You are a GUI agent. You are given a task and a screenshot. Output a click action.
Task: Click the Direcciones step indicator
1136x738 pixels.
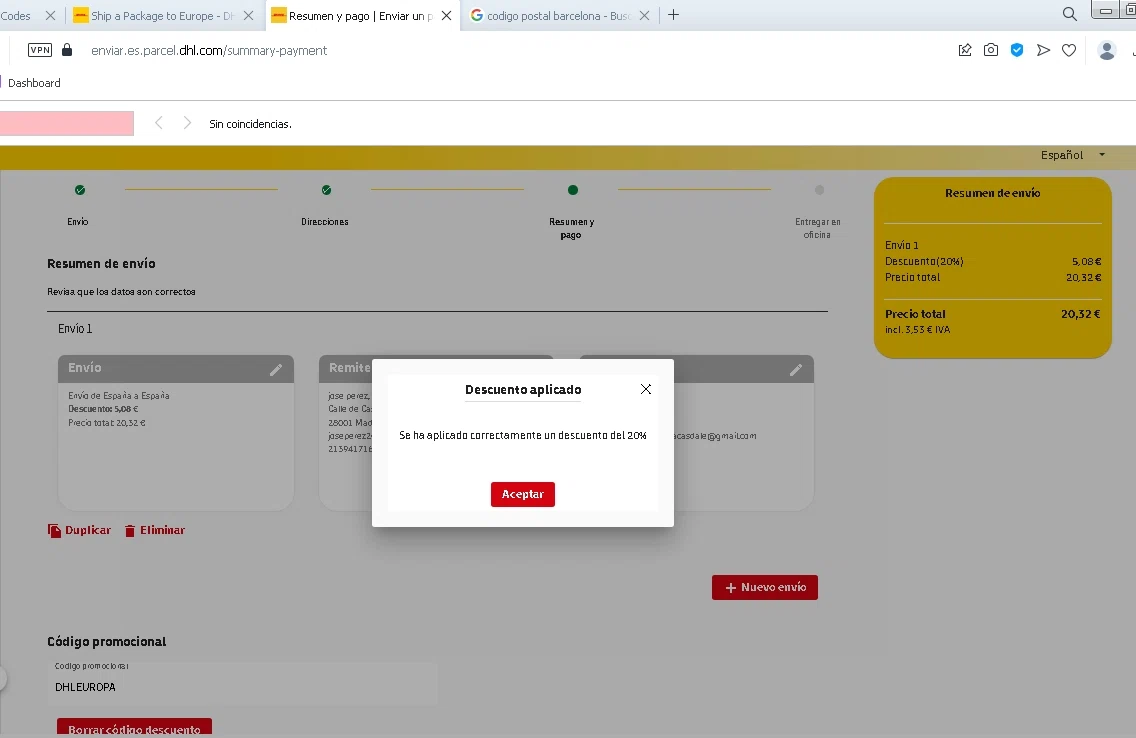click(326, 190)
